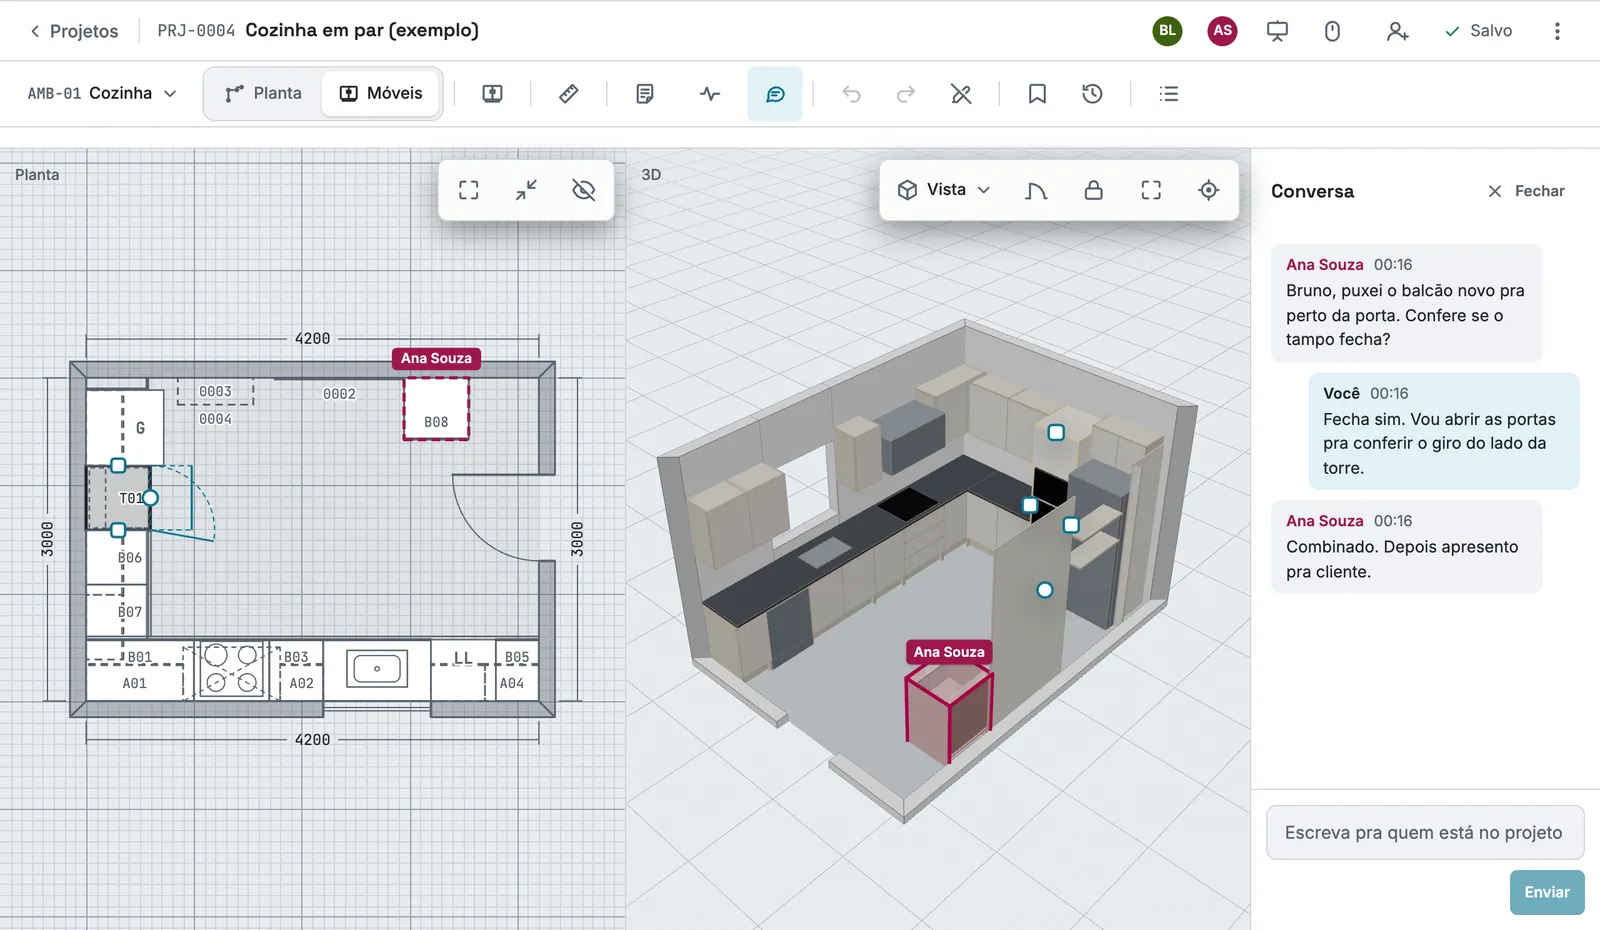1600x930 pixels.
Task: Switch to the Móveis tab
Action: click(x=381, y=93)
